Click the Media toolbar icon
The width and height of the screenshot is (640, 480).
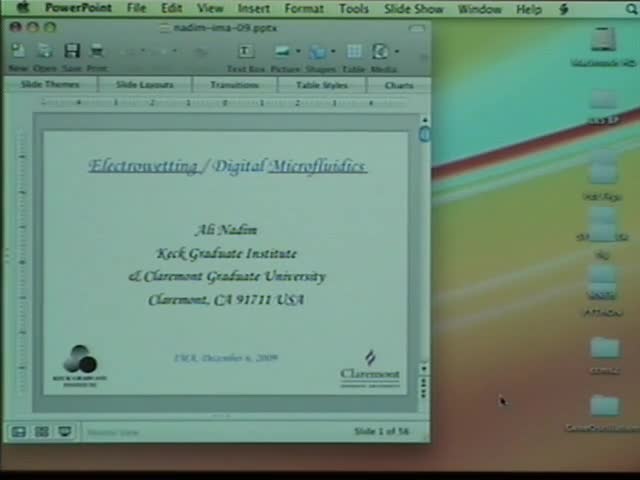coord(380,51)
